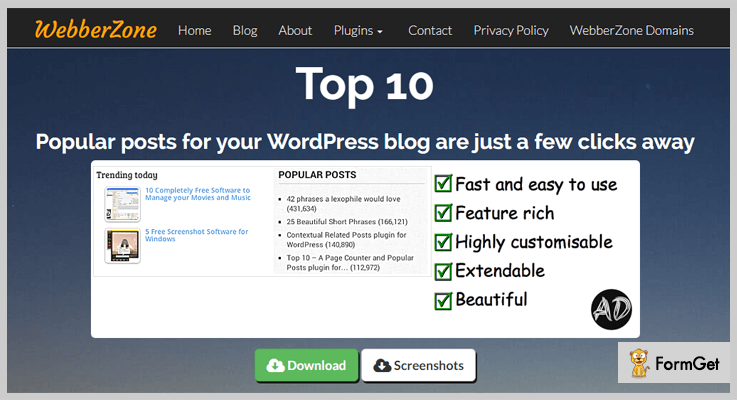Click thumbnail of the Screenshot Software post

coord(122,245)
